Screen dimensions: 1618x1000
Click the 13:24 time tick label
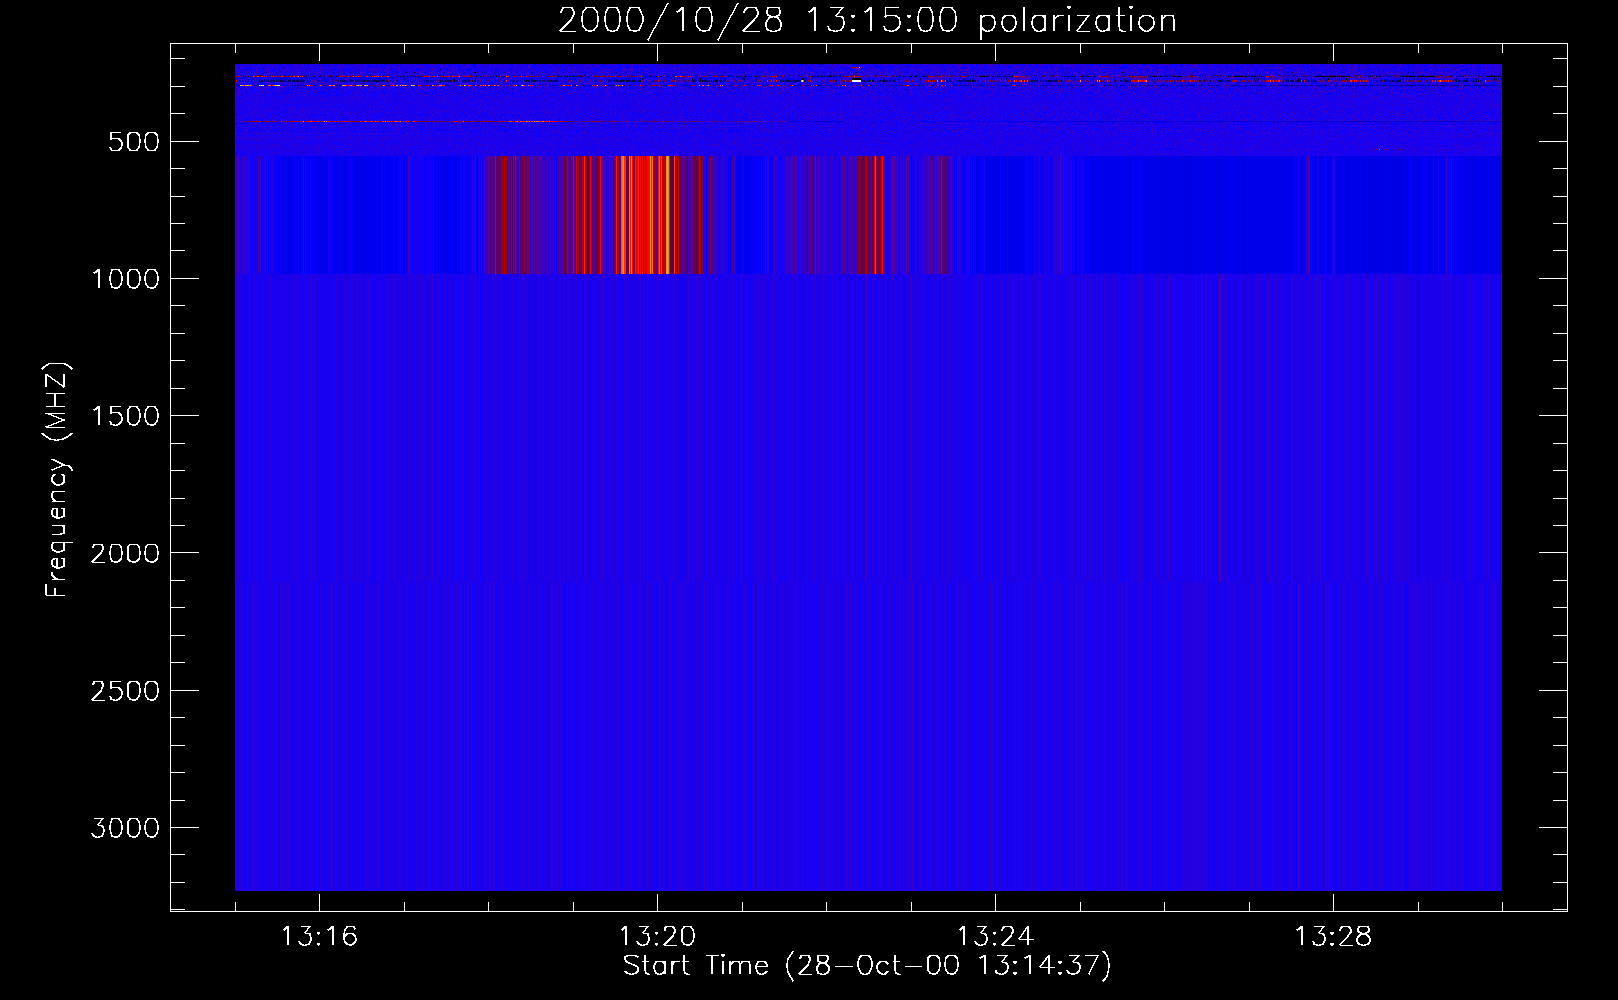tap(995, 937)
